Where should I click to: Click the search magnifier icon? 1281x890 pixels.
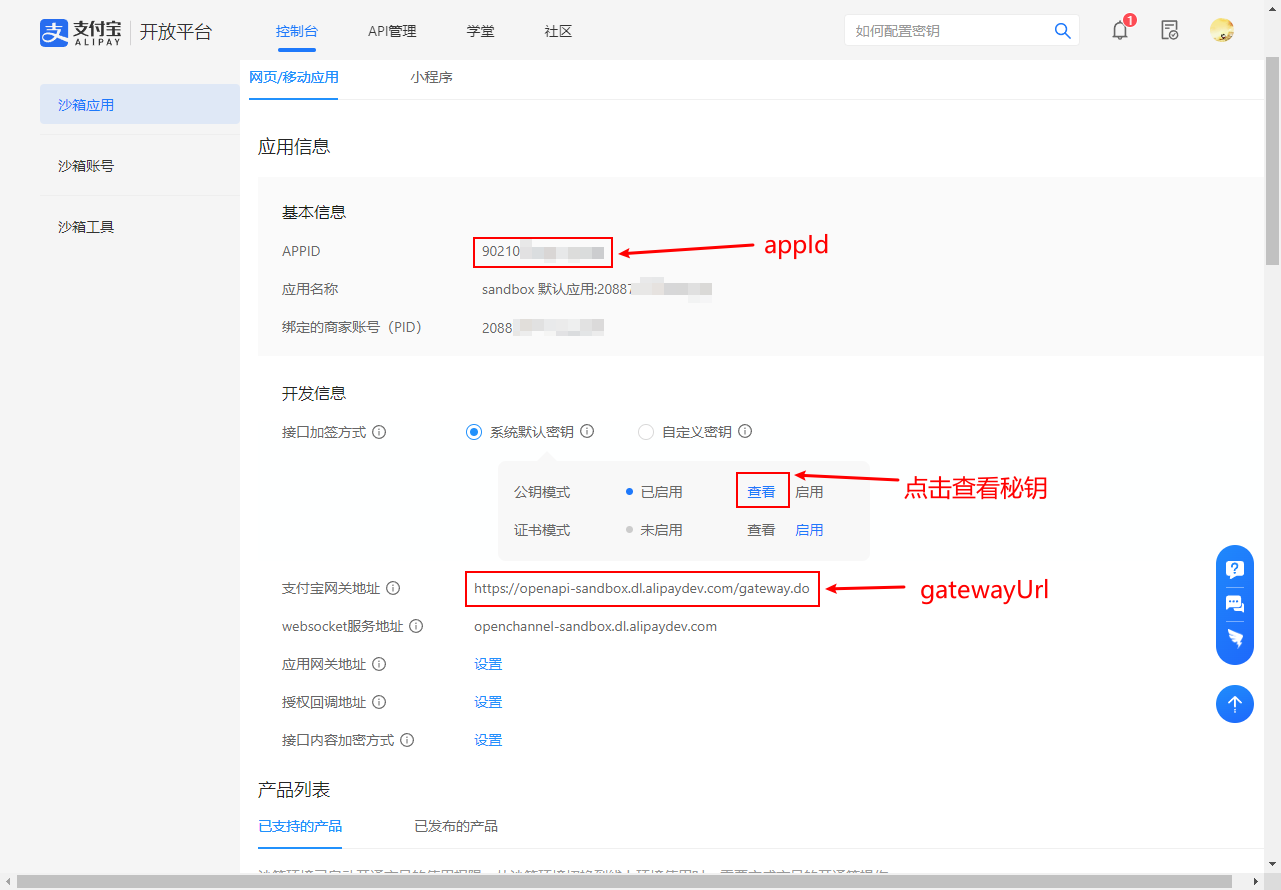(x=1063, y=31)
